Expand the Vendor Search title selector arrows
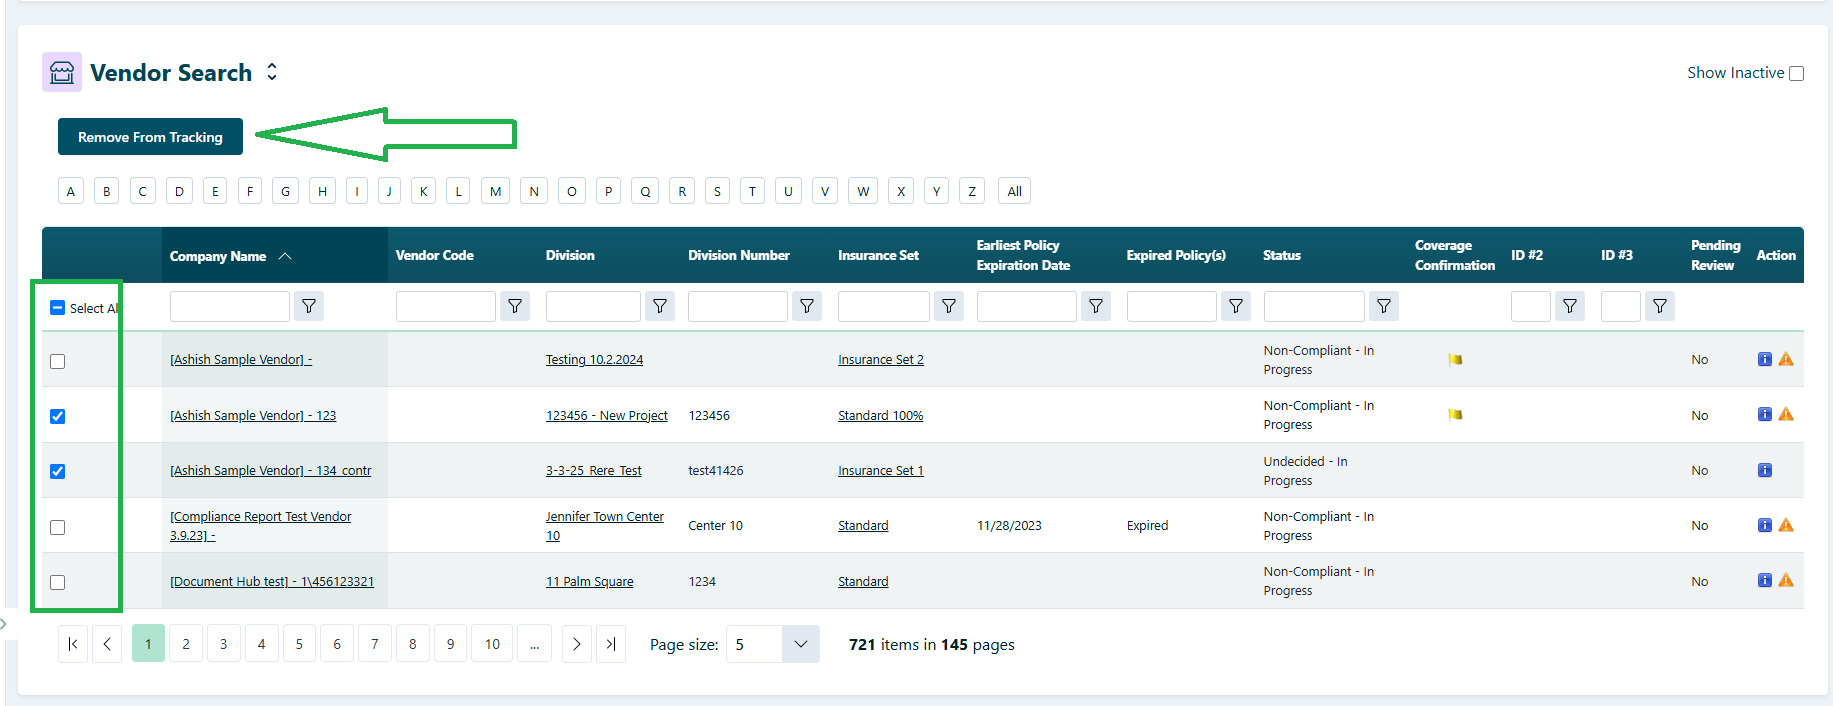This screenshot has width=1833, height=706. tap(272, 72)
